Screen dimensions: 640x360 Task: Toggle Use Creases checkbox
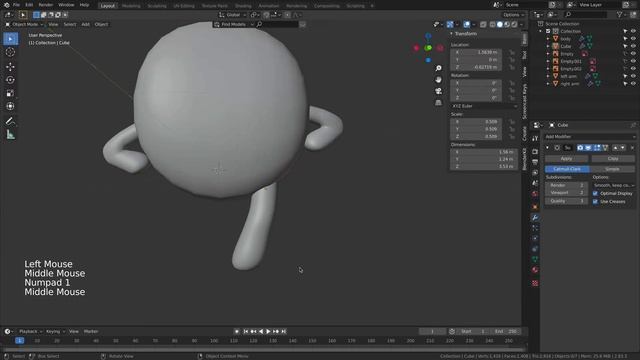coord(595,202)
